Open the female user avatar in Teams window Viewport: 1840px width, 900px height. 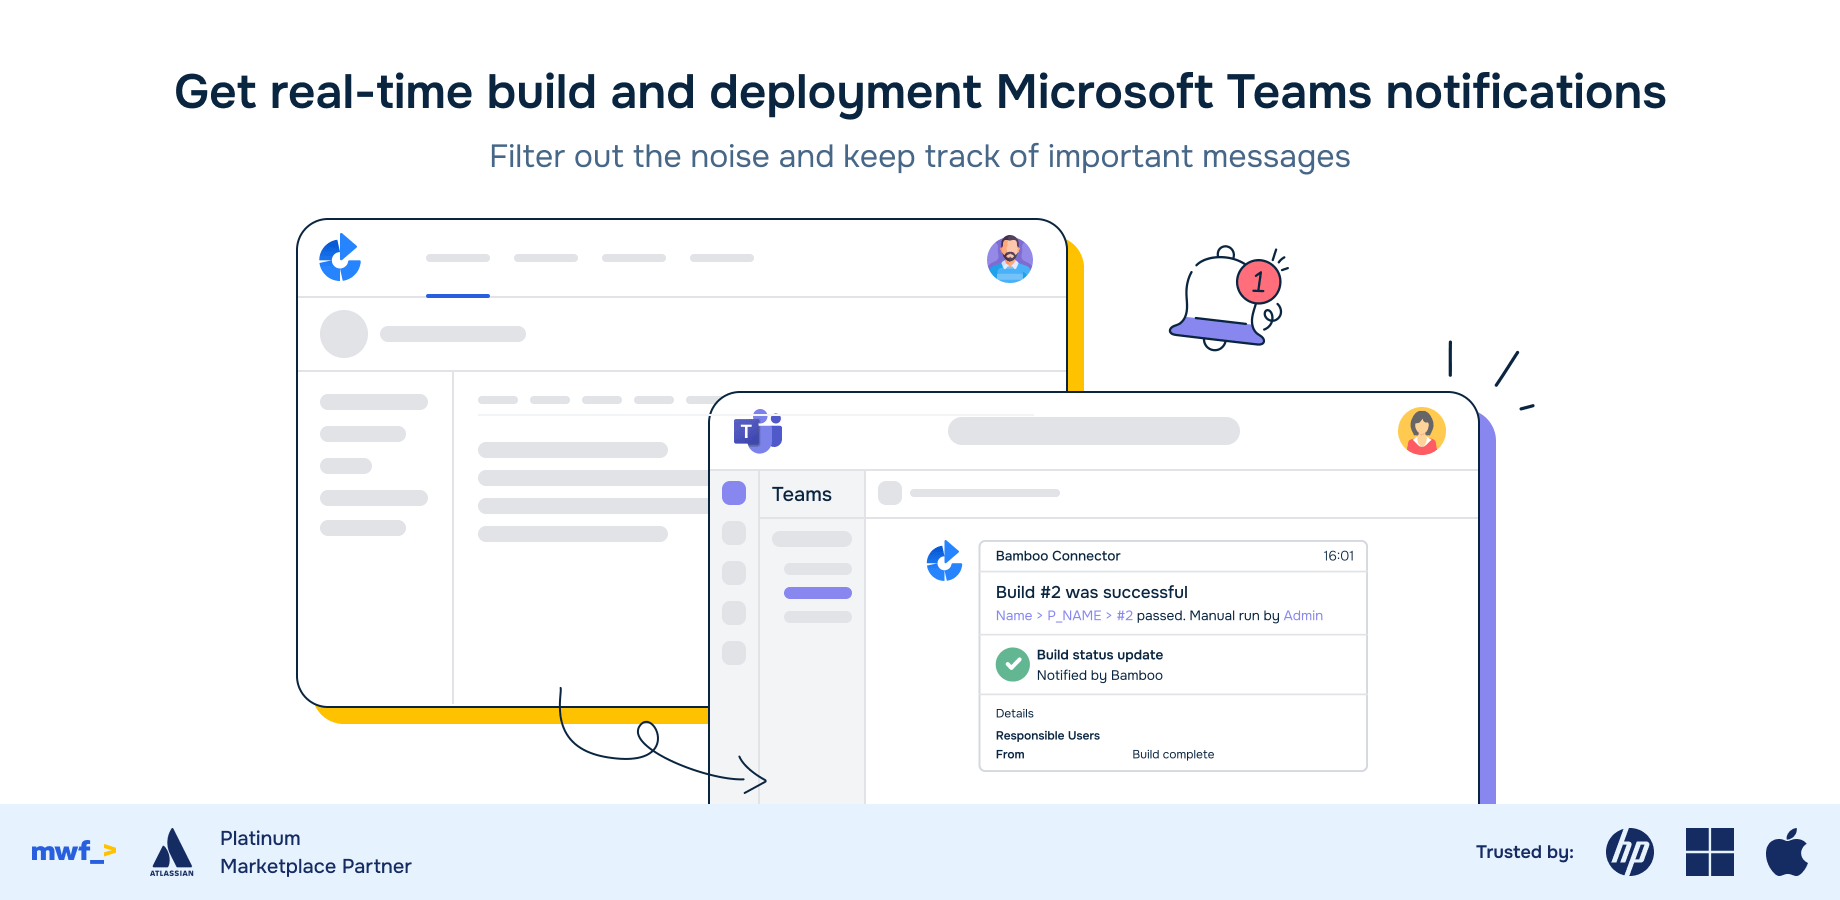coord(1421,431)
